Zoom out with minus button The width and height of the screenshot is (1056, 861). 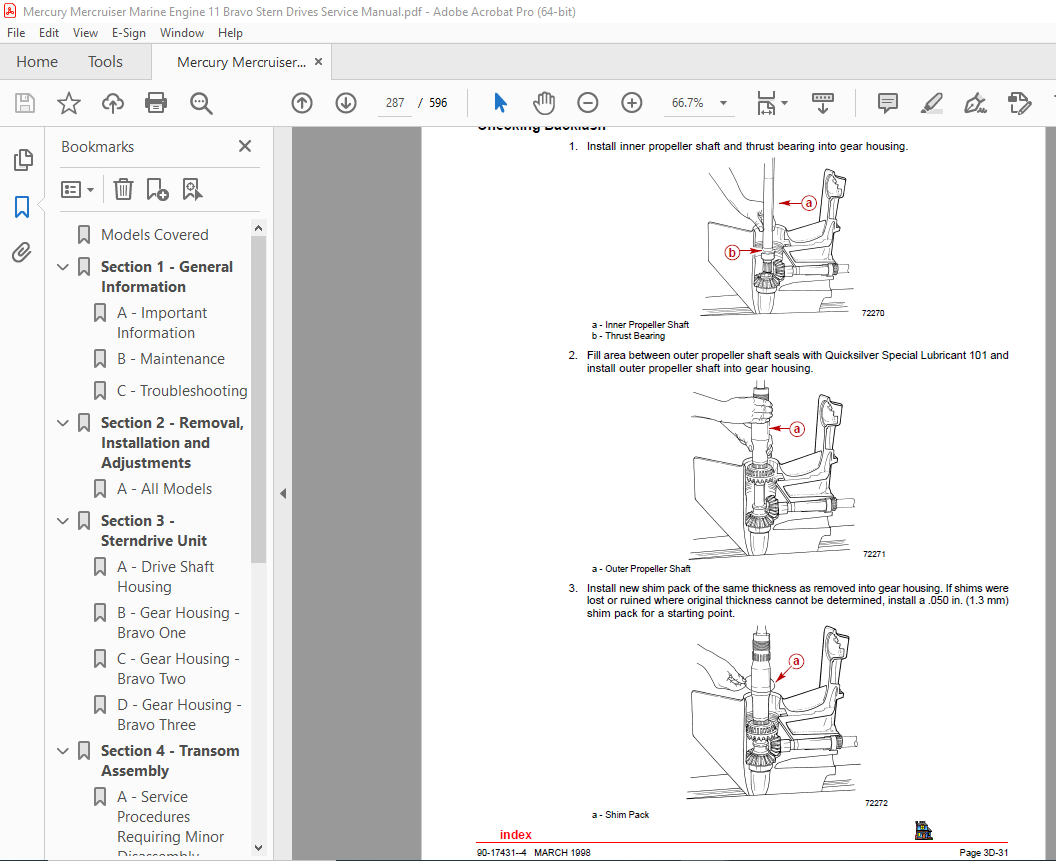click(587, 103)
